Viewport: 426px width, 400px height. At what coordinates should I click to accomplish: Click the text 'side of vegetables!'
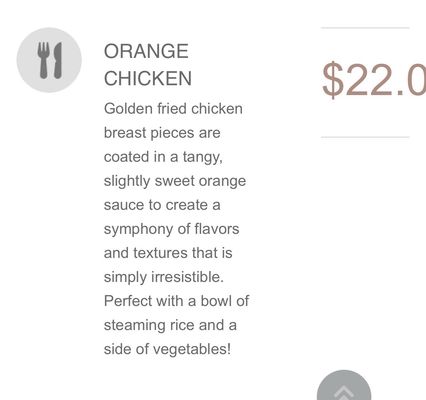point(167,349)
